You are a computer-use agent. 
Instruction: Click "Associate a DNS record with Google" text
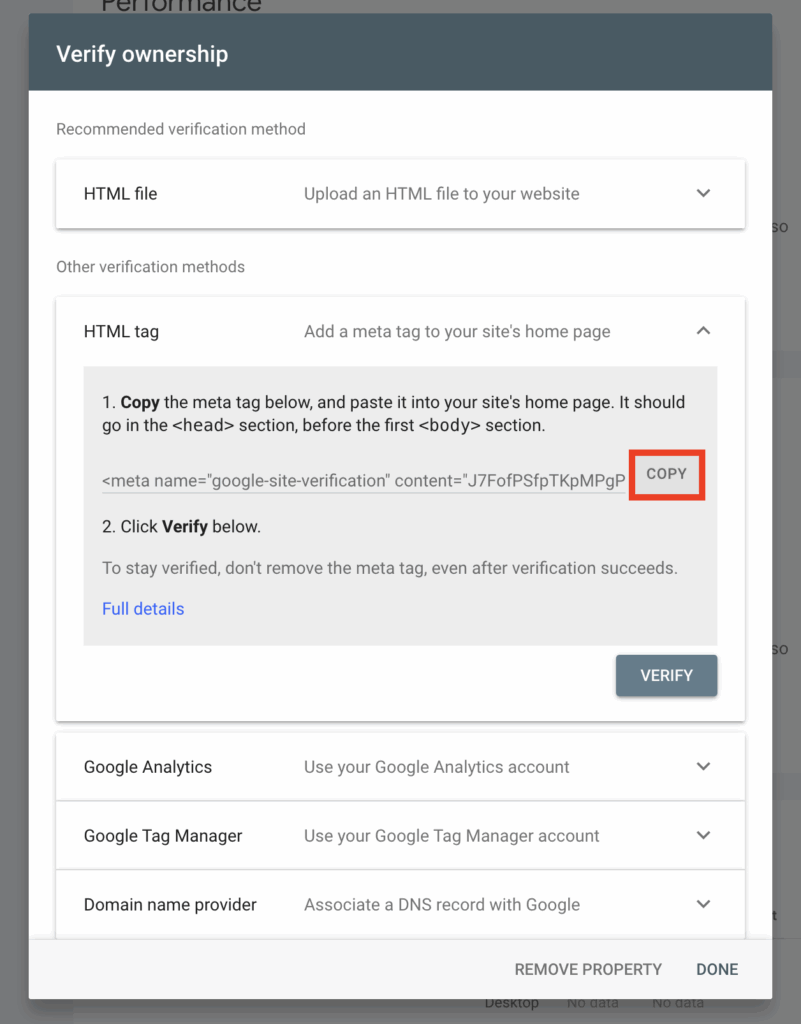441,905
